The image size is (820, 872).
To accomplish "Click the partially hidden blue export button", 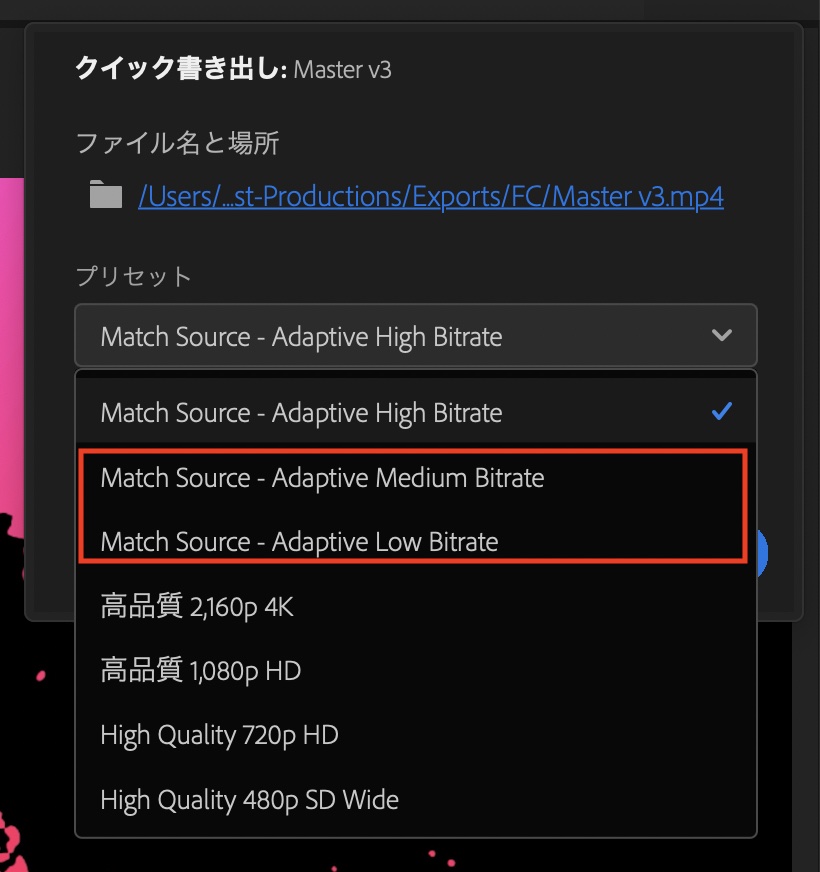I will pos(763,553).
